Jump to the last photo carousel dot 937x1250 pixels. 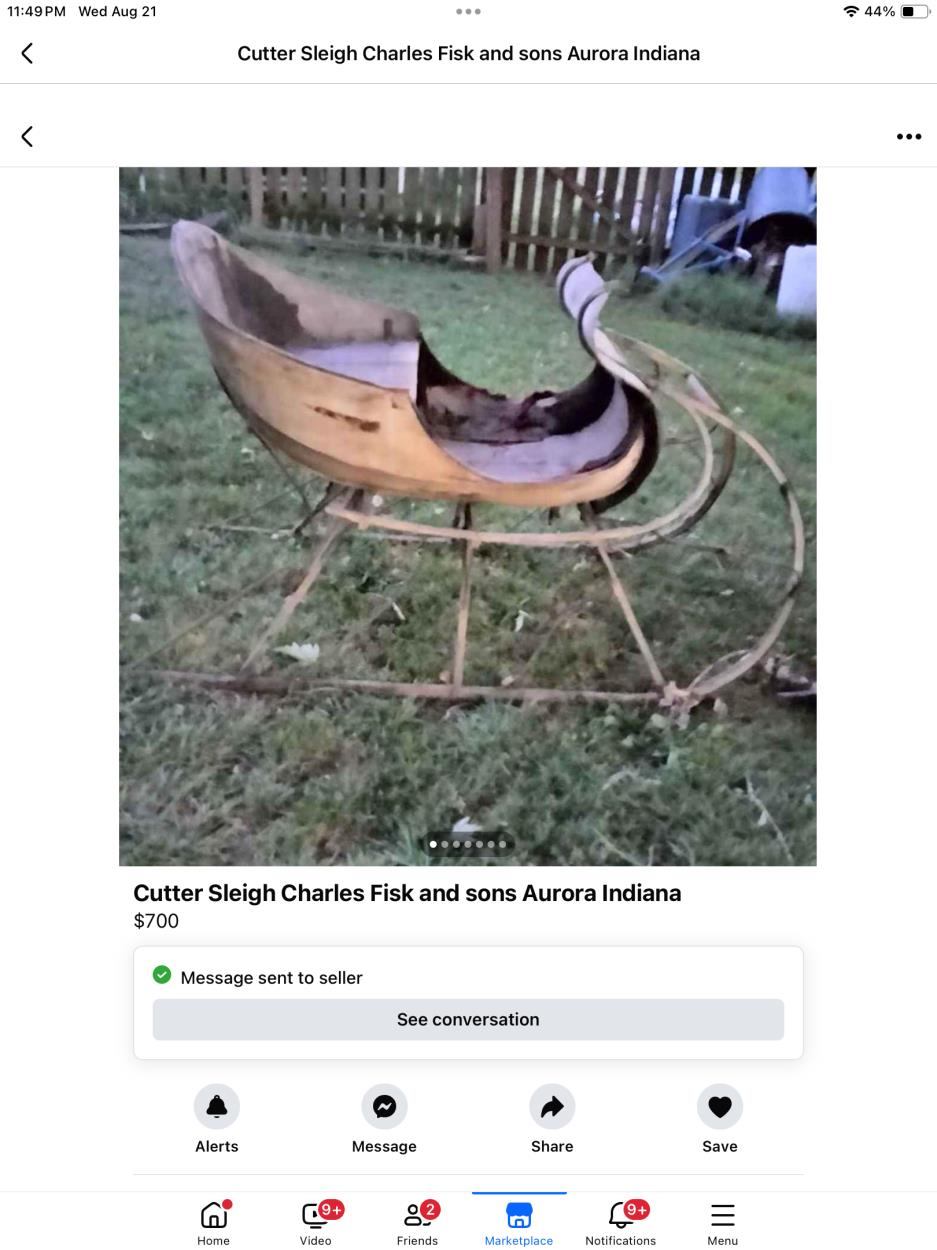pos(502,844)
